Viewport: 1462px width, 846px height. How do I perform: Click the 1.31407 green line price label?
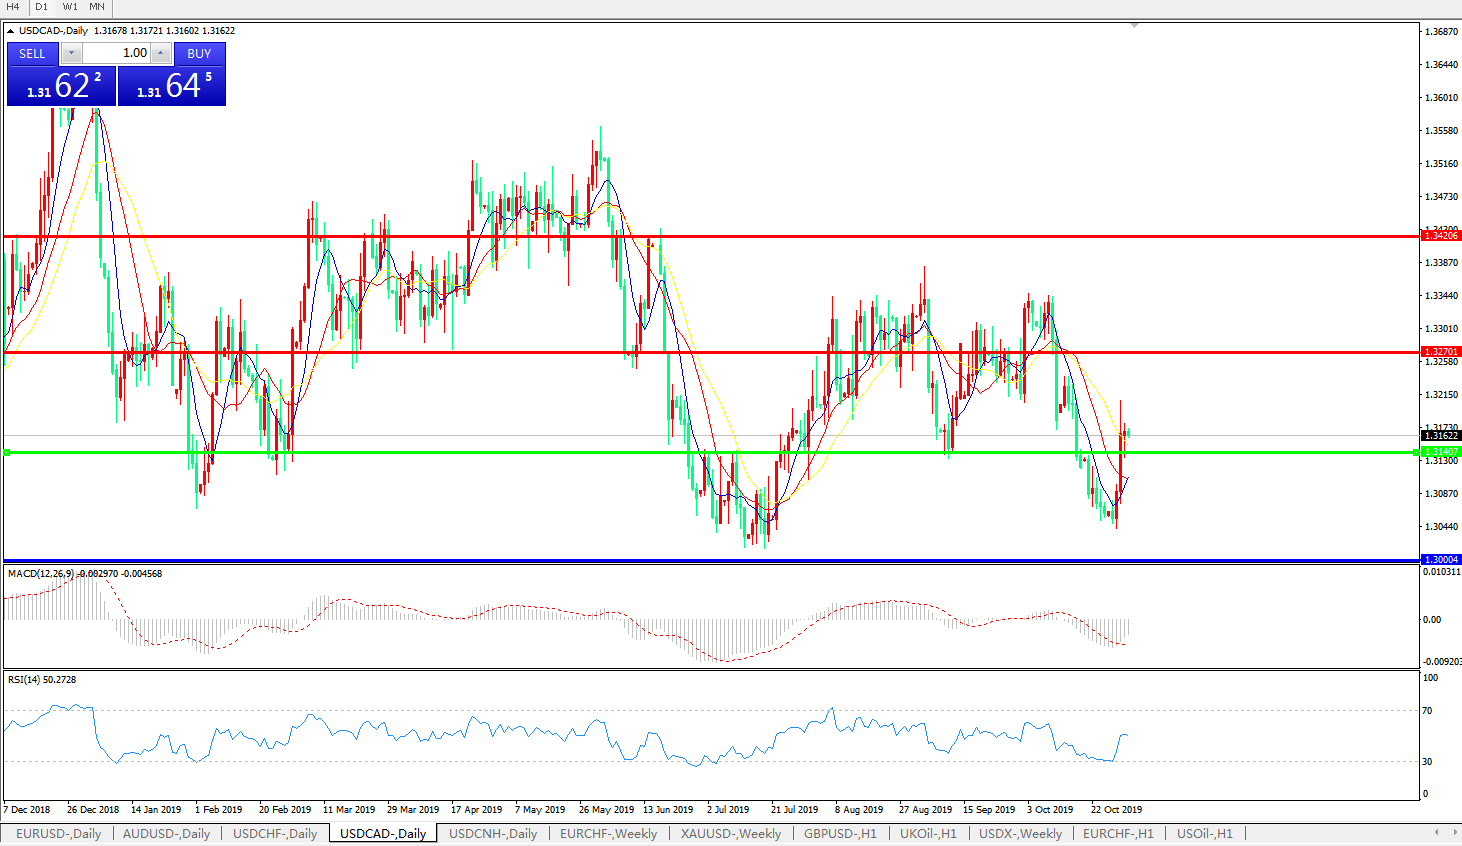tap(1441, 452)
